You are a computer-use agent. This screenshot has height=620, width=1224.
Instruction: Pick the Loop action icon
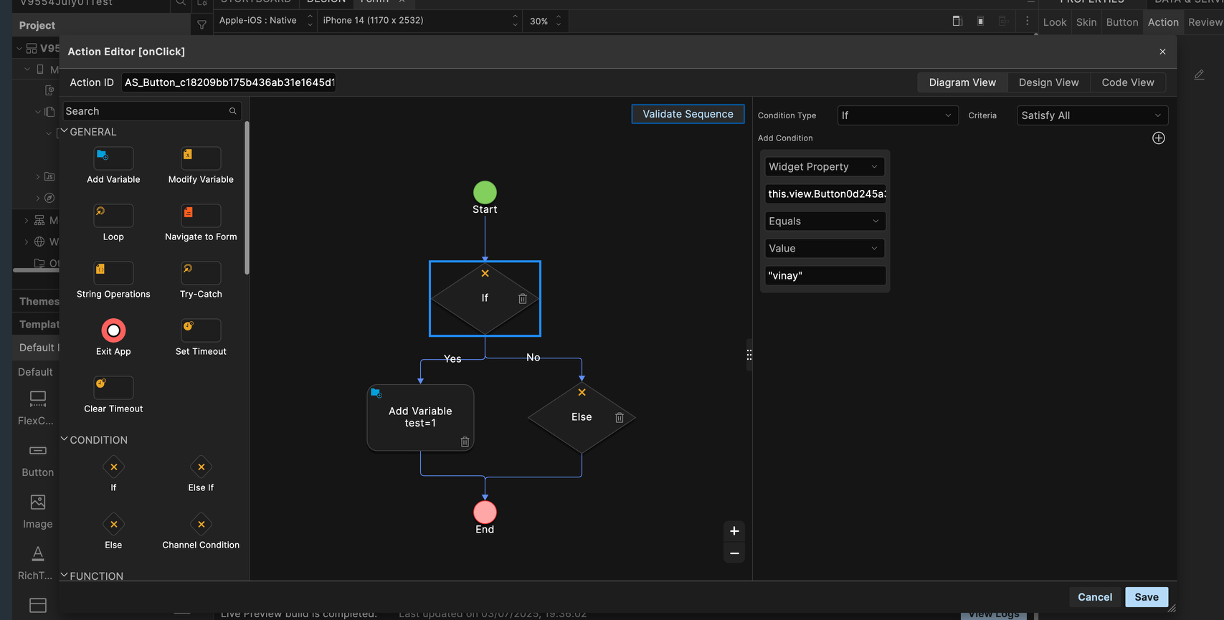tap(113, 216)
